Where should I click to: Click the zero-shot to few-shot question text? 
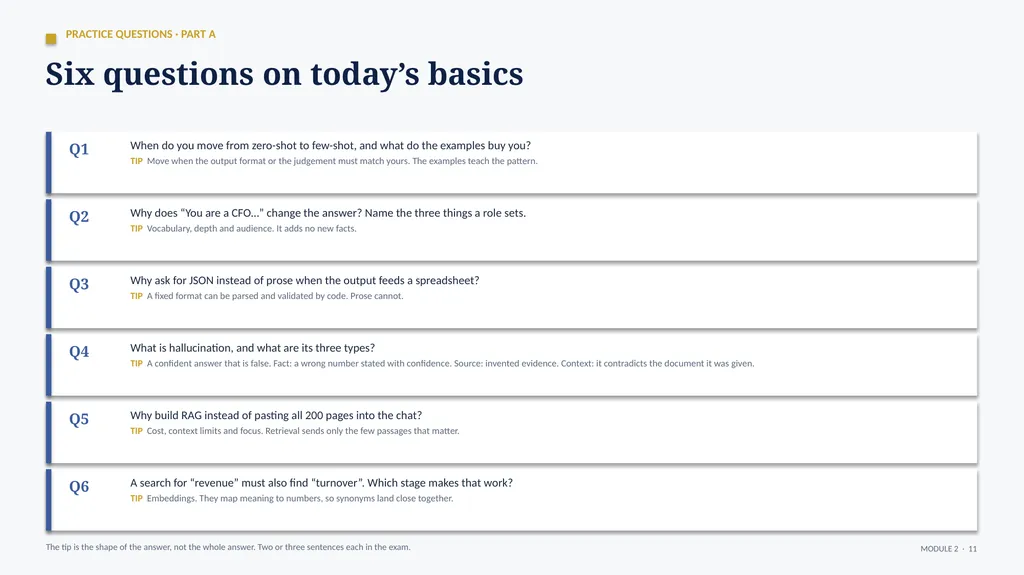(330, 146)
